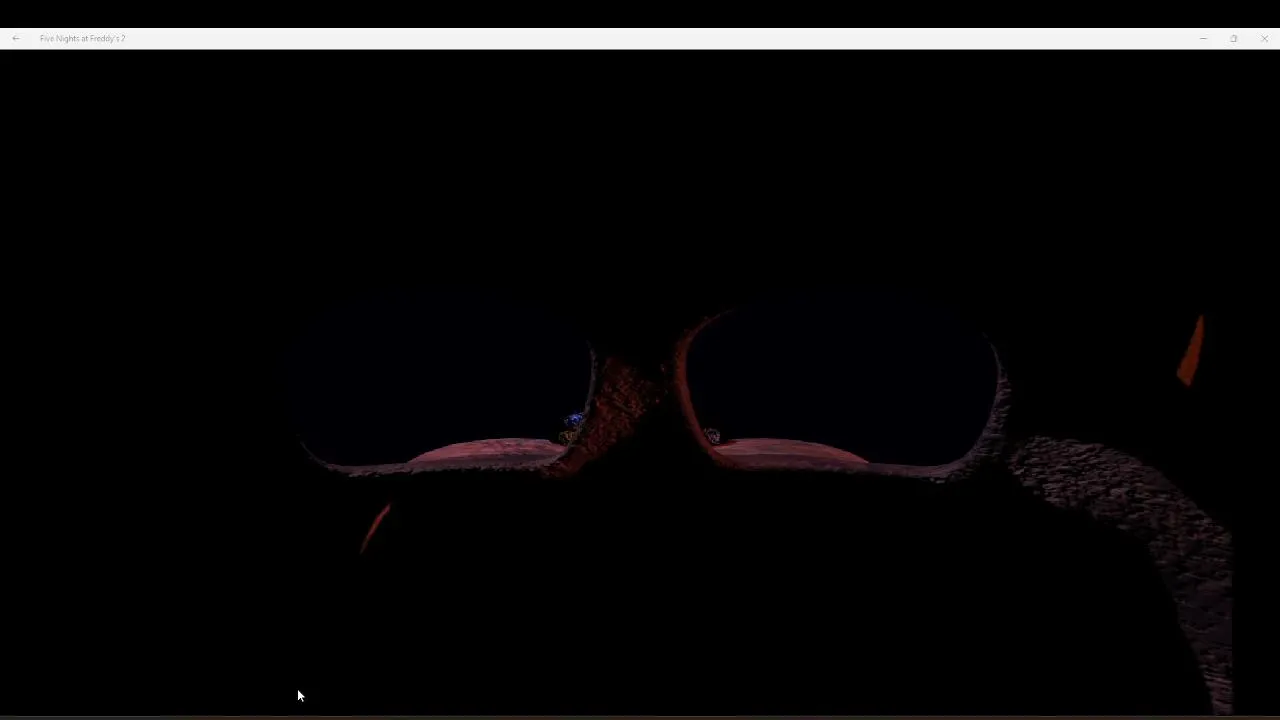1280x720 pixels.
Task: Close the Five Nights at Freddy's 2 window
Action: 1265,38
